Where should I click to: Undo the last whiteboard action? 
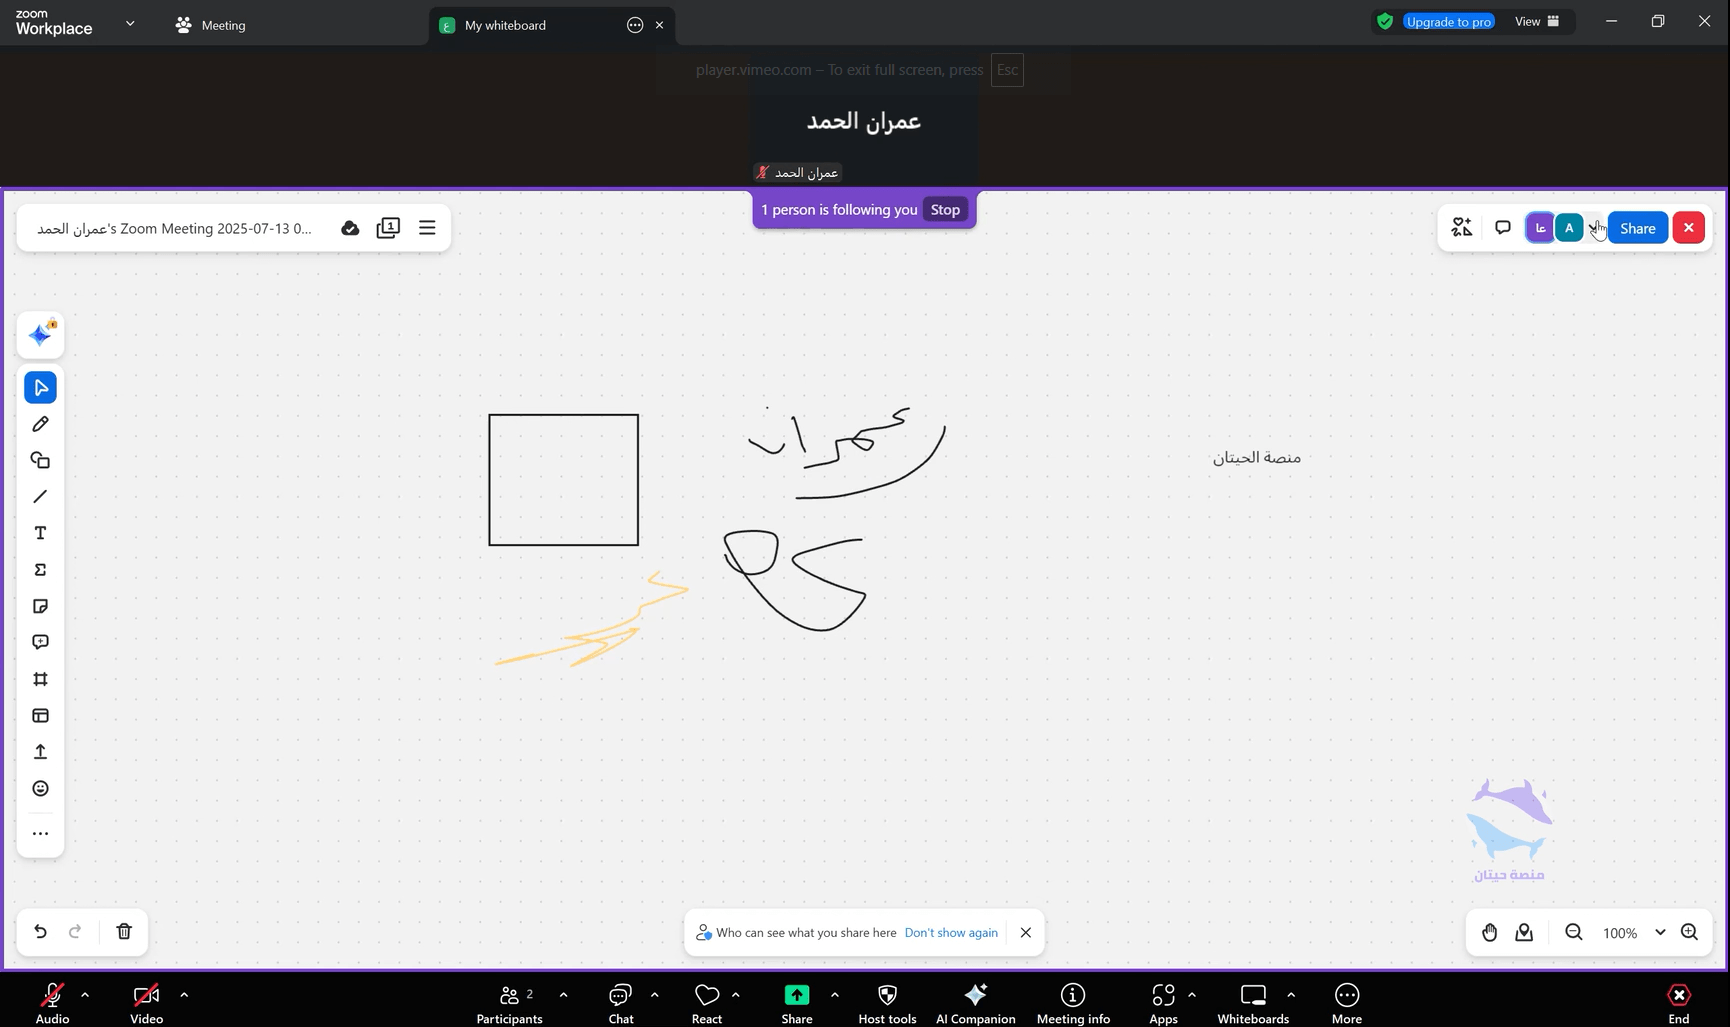point(40,931)
